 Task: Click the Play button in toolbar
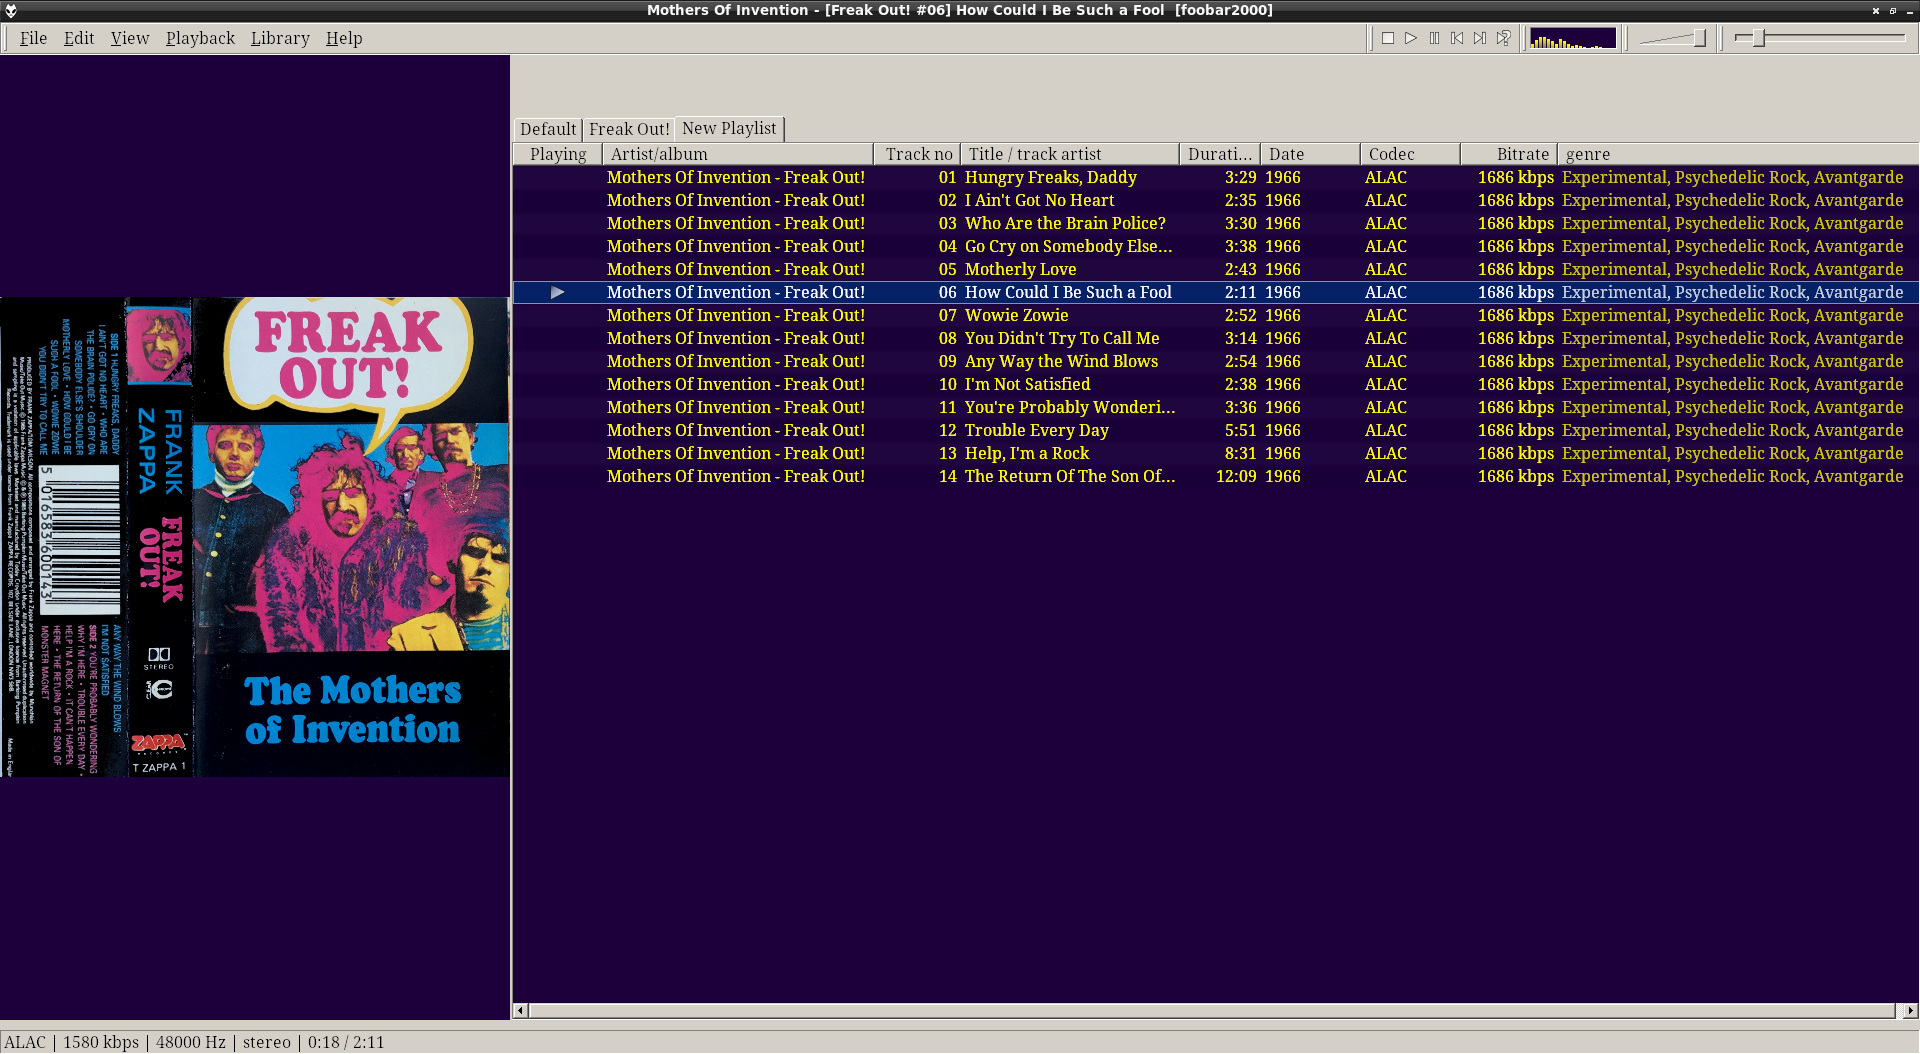pos(1411,38)
